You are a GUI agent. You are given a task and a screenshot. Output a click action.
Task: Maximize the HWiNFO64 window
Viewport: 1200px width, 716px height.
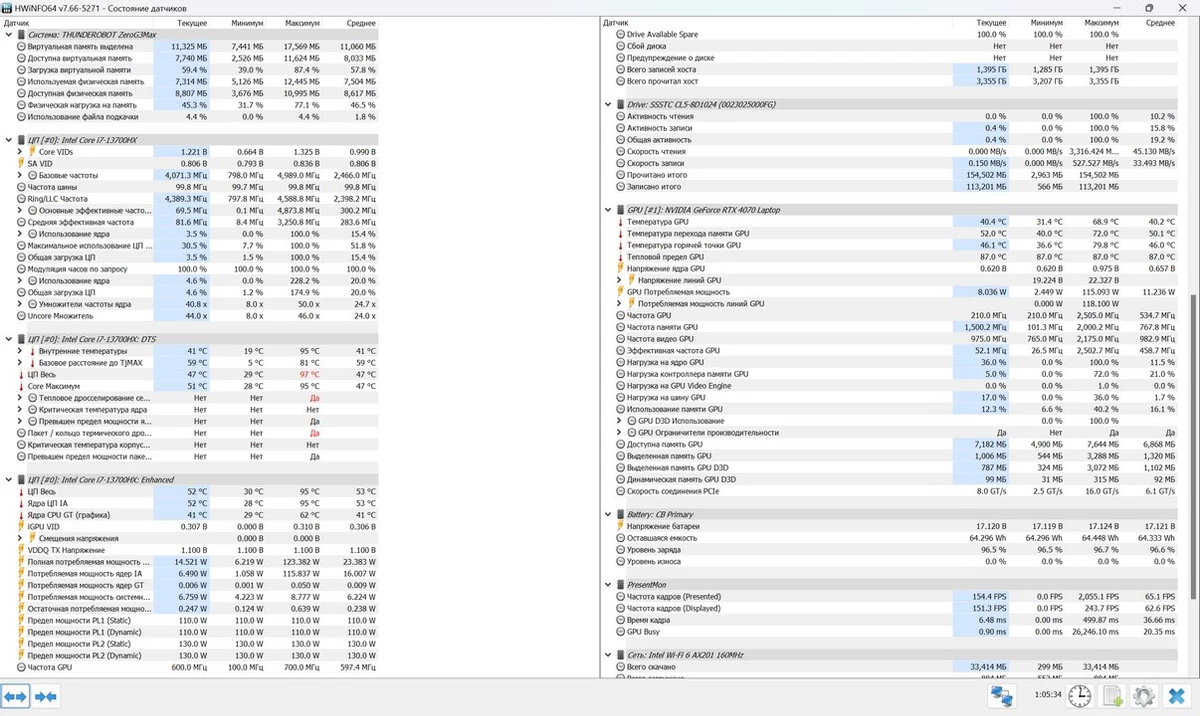pos(1150,7)
